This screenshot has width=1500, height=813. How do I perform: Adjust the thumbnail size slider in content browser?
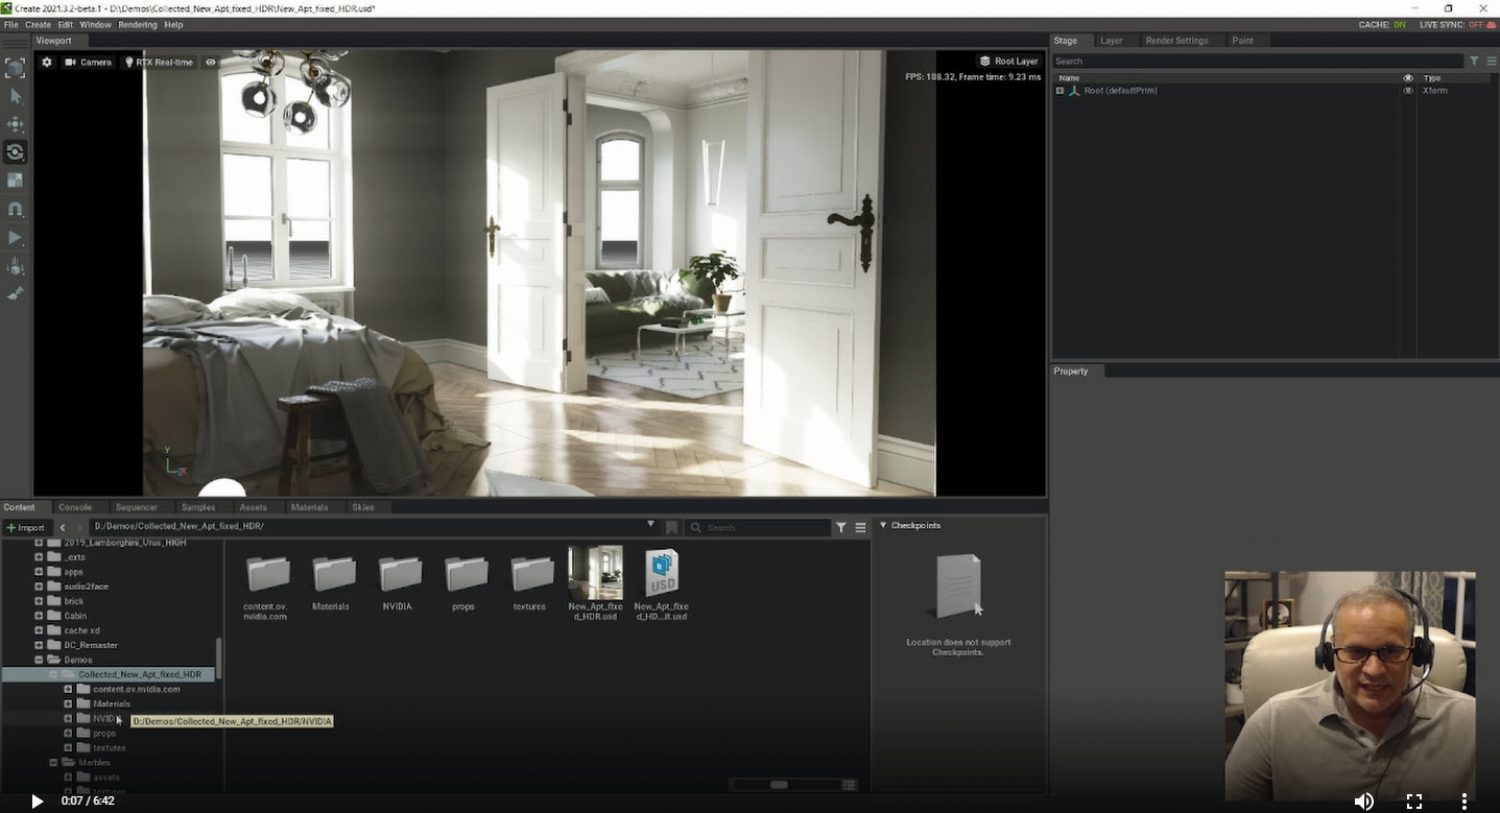click(779, 785)
